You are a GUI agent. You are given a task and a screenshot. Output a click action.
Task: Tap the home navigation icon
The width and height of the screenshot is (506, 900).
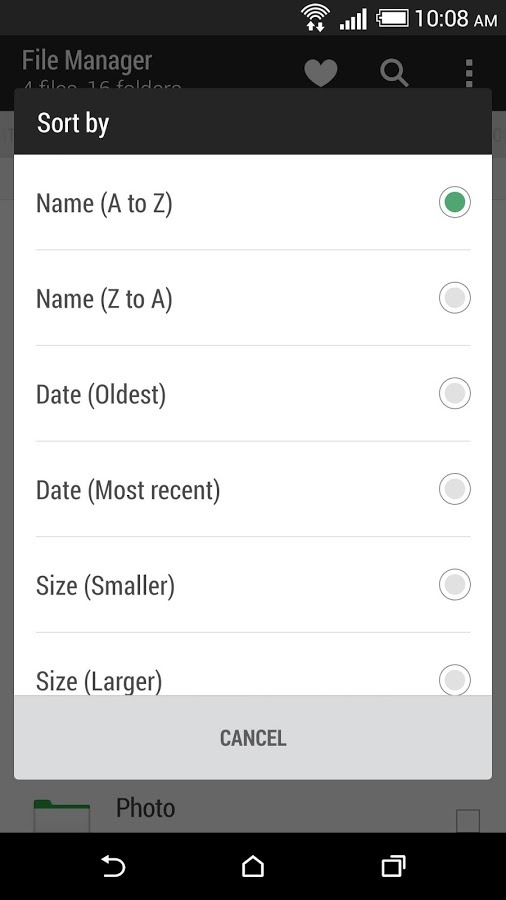(253, 867)
